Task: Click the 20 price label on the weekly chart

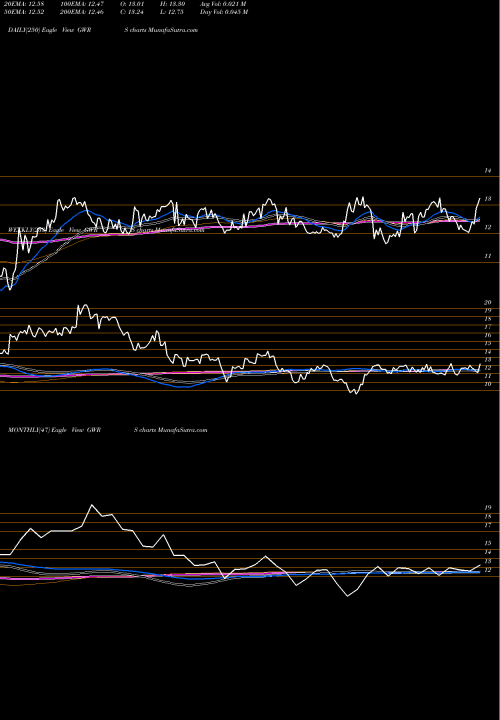Action: pos(488,303)
